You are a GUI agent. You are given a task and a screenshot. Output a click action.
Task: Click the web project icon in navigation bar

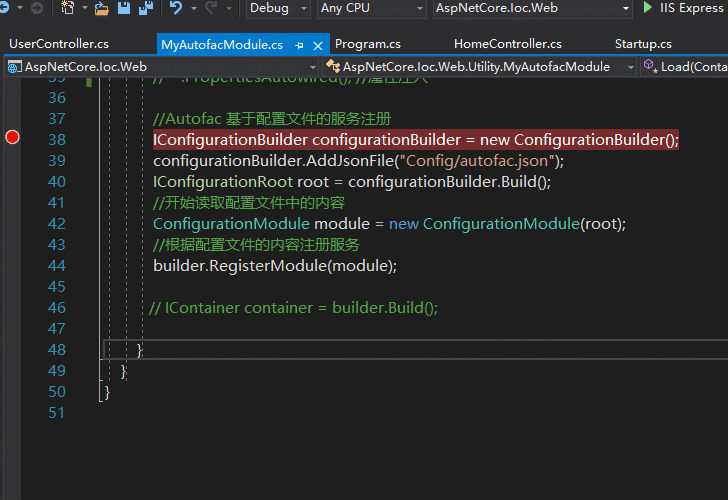coord(14,67)
